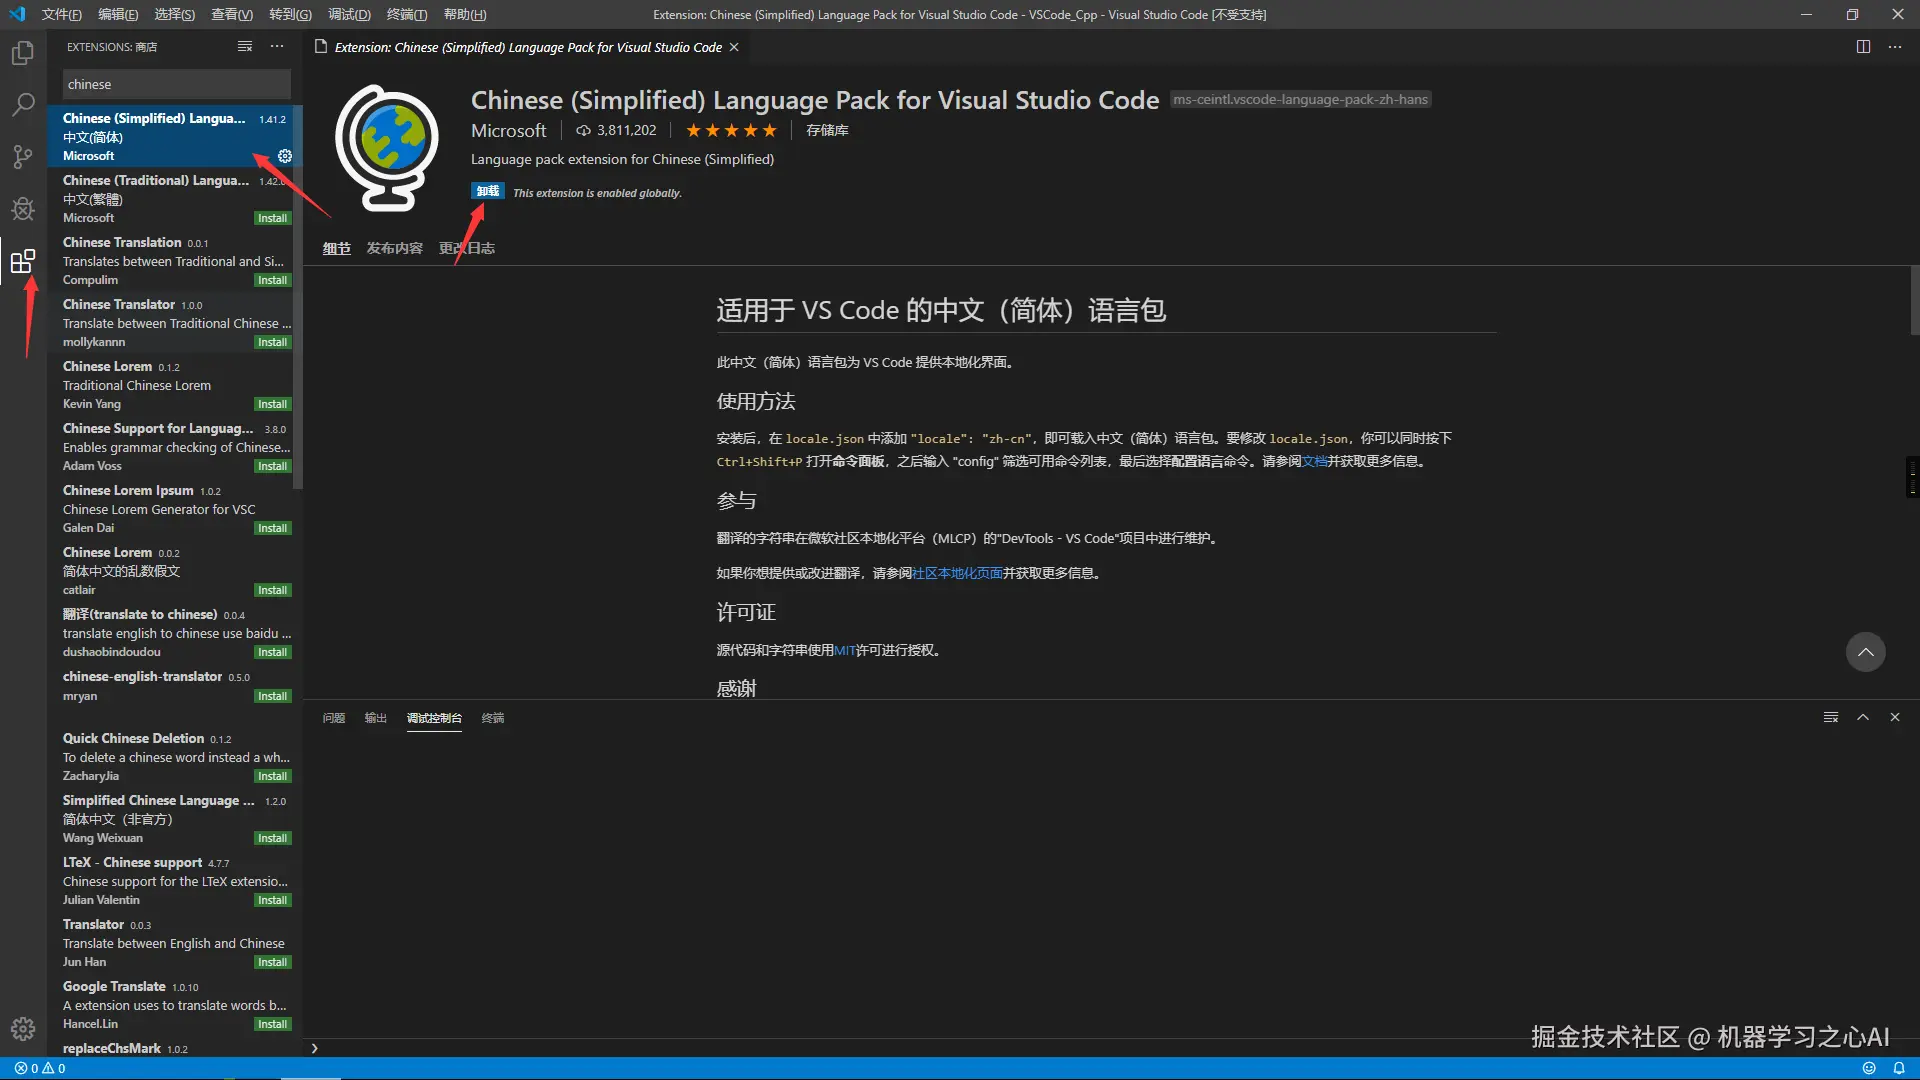Click the scroll-to-top round button
Viewport: 1920px width, 1080px height.
click(1865, 652)
